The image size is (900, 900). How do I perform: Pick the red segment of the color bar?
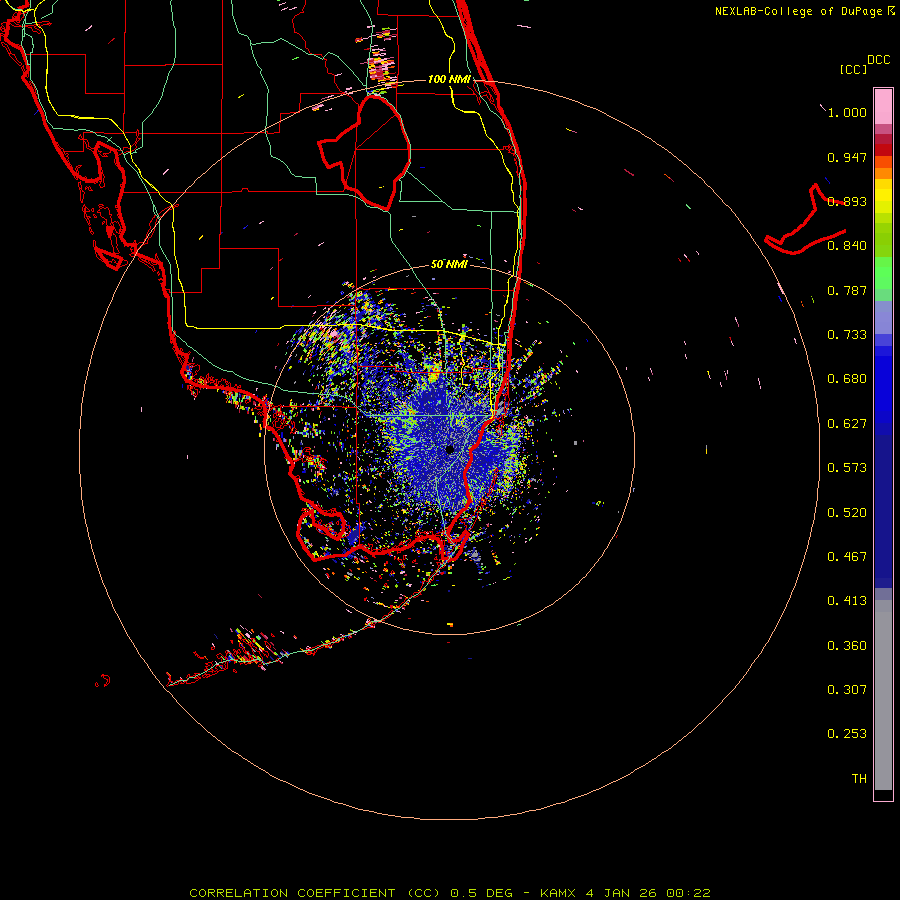pyautogui.click(x=883, y=150)
